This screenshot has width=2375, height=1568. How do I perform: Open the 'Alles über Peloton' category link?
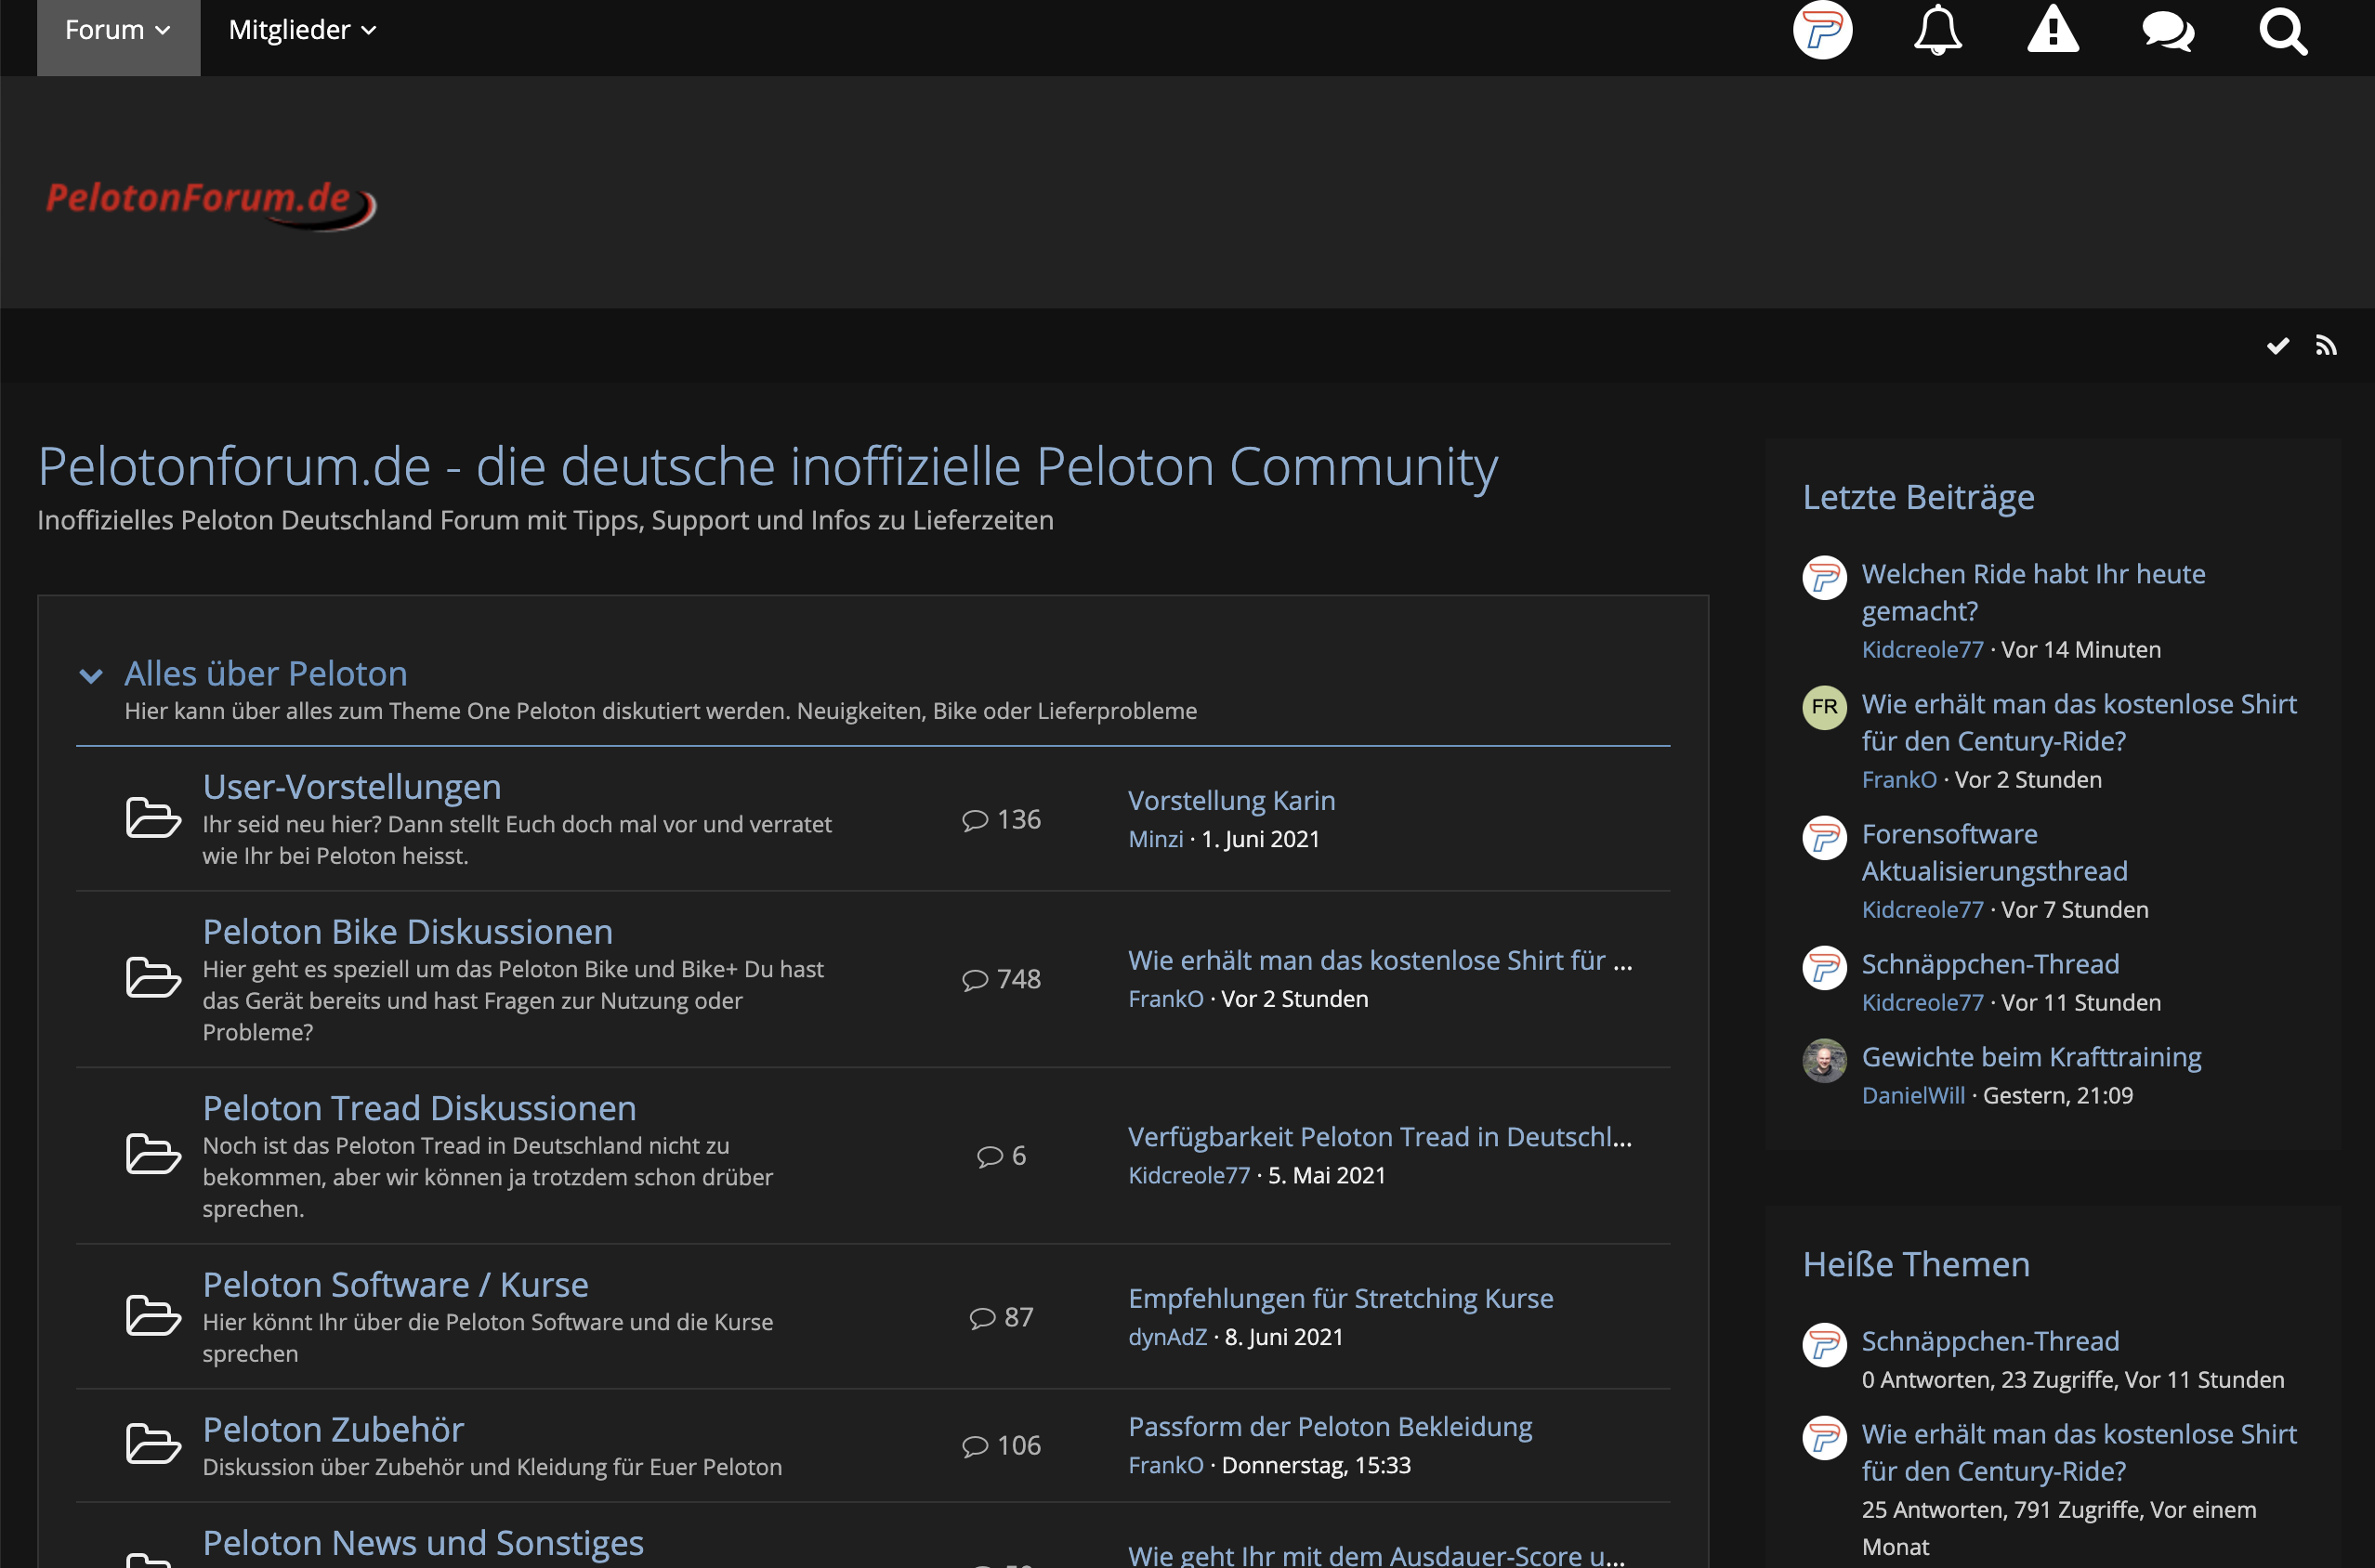pos(266,674)
